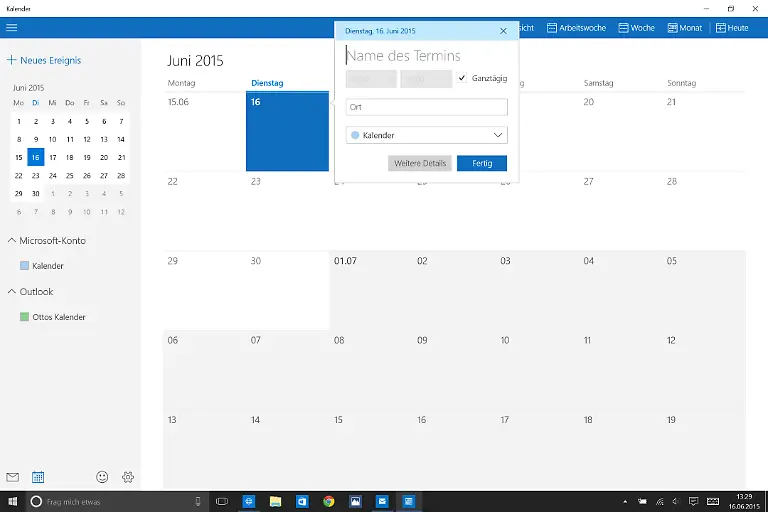Switch to the Mail app icon in sidebar
Viewport: 768px width, 512px height.
12,478
